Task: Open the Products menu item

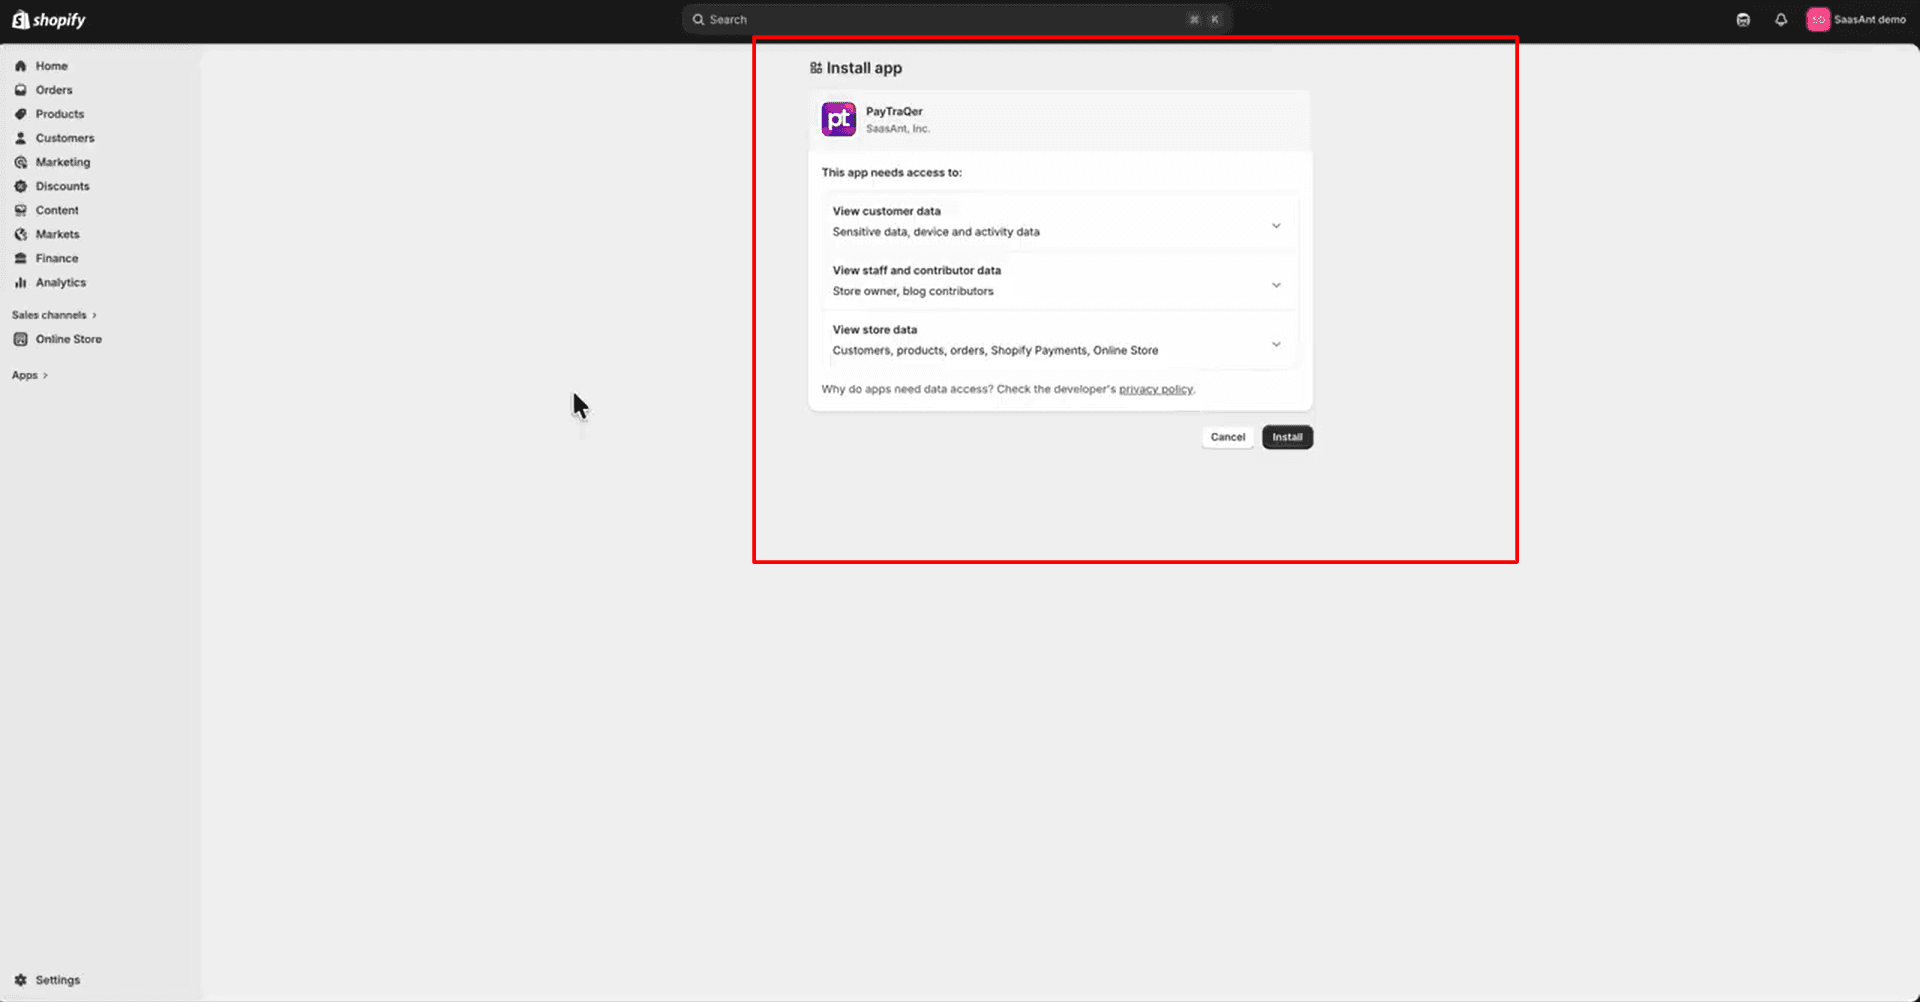Action: pyautogui.click(x=60, y=114)
